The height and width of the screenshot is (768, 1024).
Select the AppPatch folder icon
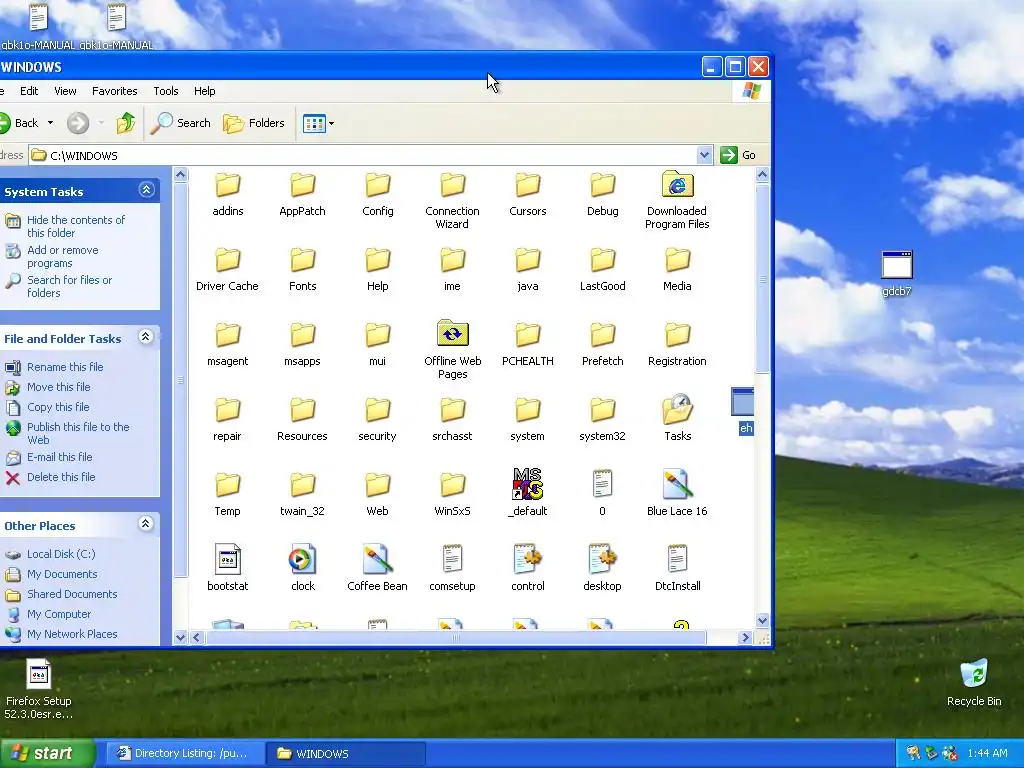click(302, 185)
